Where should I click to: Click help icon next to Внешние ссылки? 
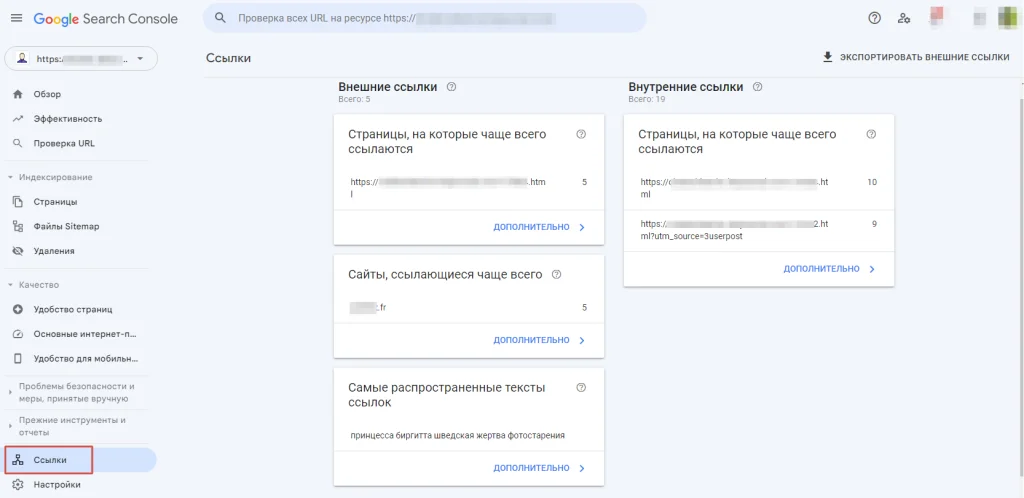(451, 87)
